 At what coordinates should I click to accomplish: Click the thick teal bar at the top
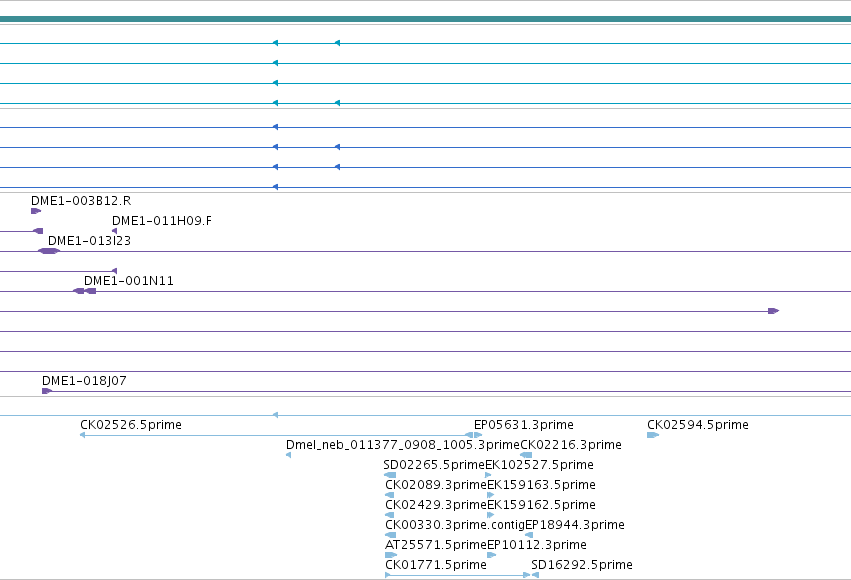tap(426, 19)
